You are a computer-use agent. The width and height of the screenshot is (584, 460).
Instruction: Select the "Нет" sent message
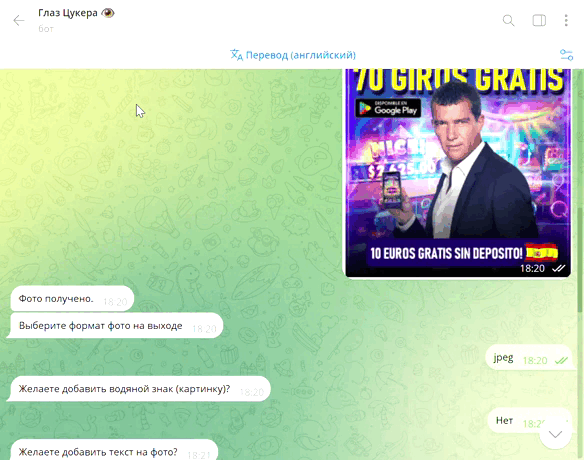point(530,421)
